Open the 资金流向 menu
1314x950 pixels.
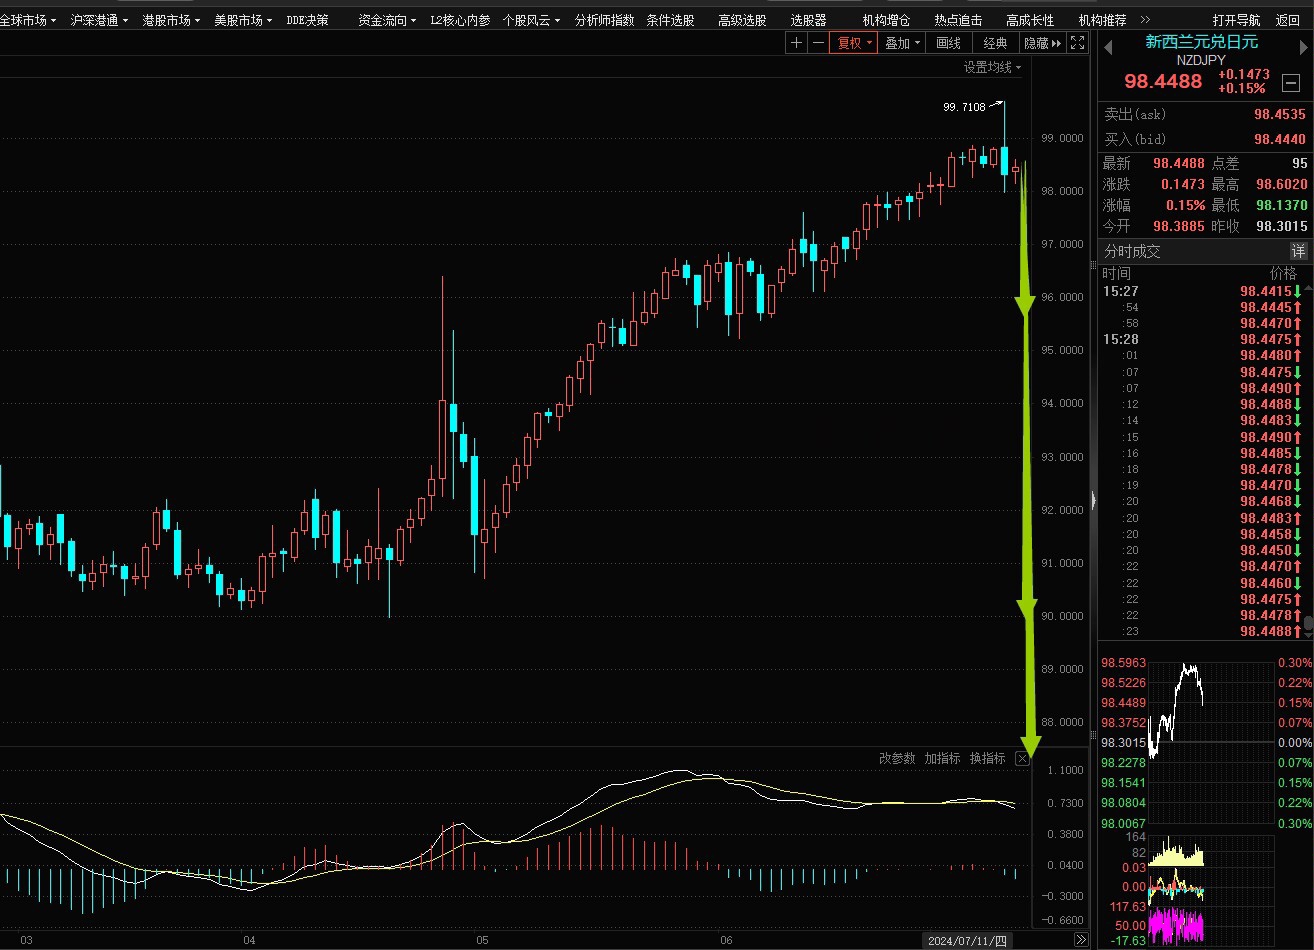coord(388,20)
